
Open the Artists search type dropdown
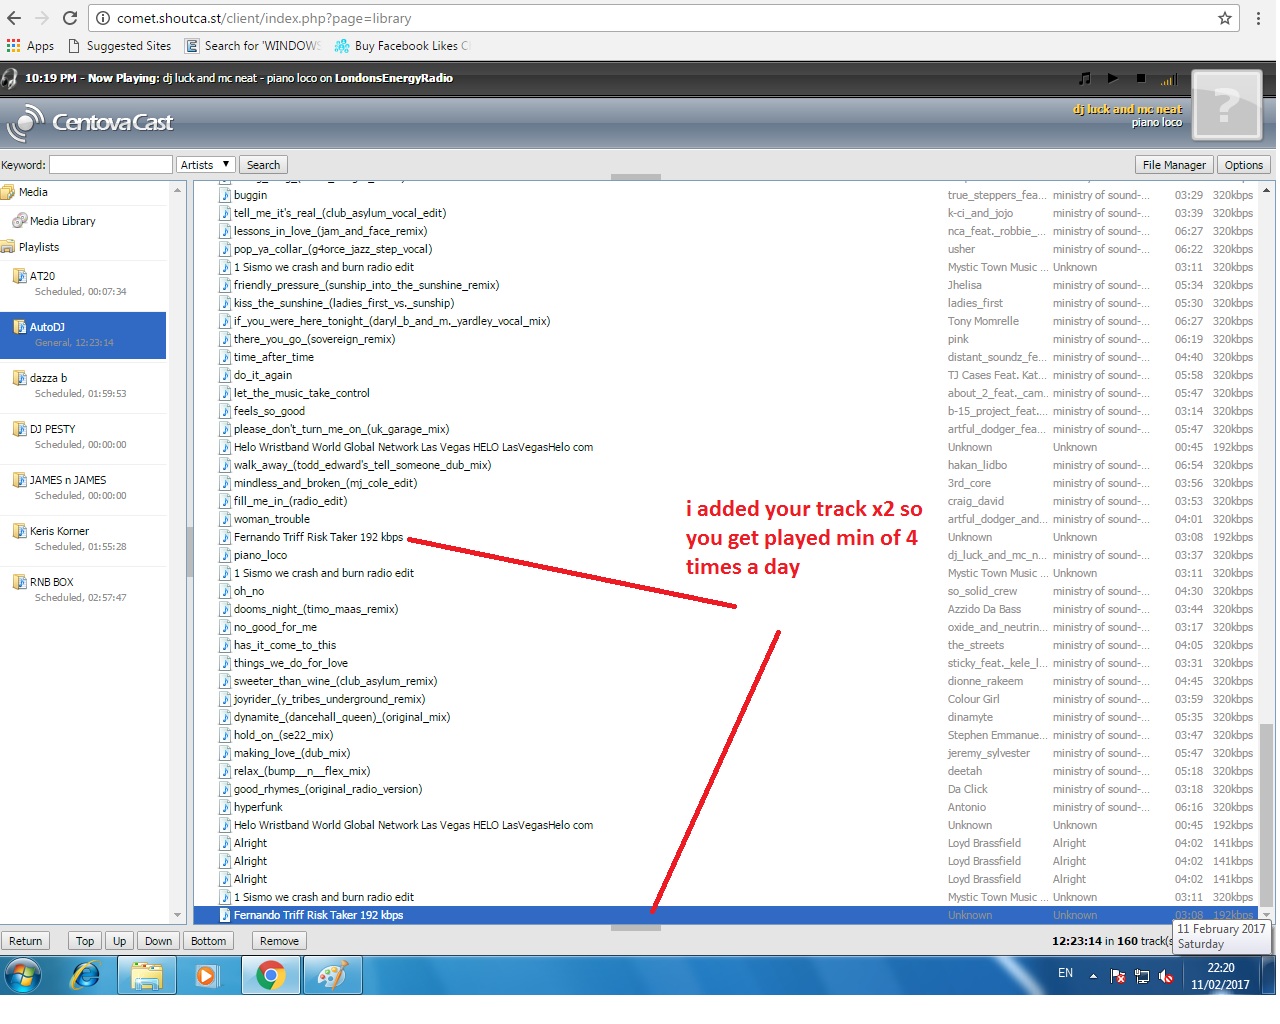[205, 165]
